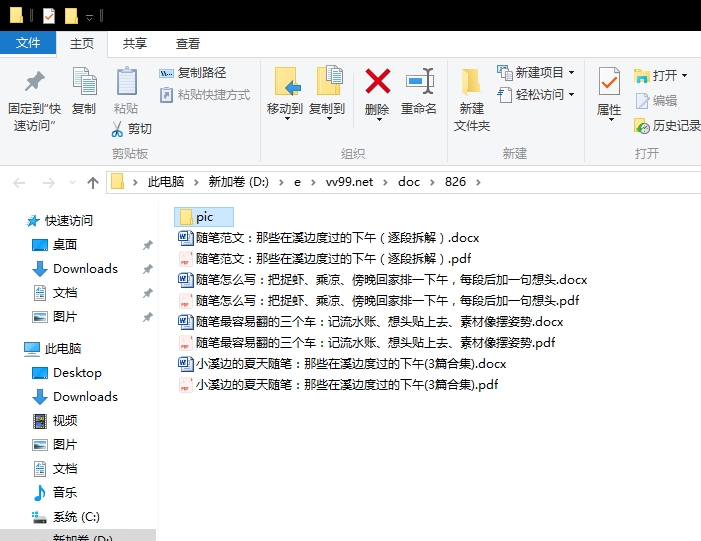Unpin 桌面 via its pin icon
The height and width of the screenshot is (541, 701).
[148, 245]
